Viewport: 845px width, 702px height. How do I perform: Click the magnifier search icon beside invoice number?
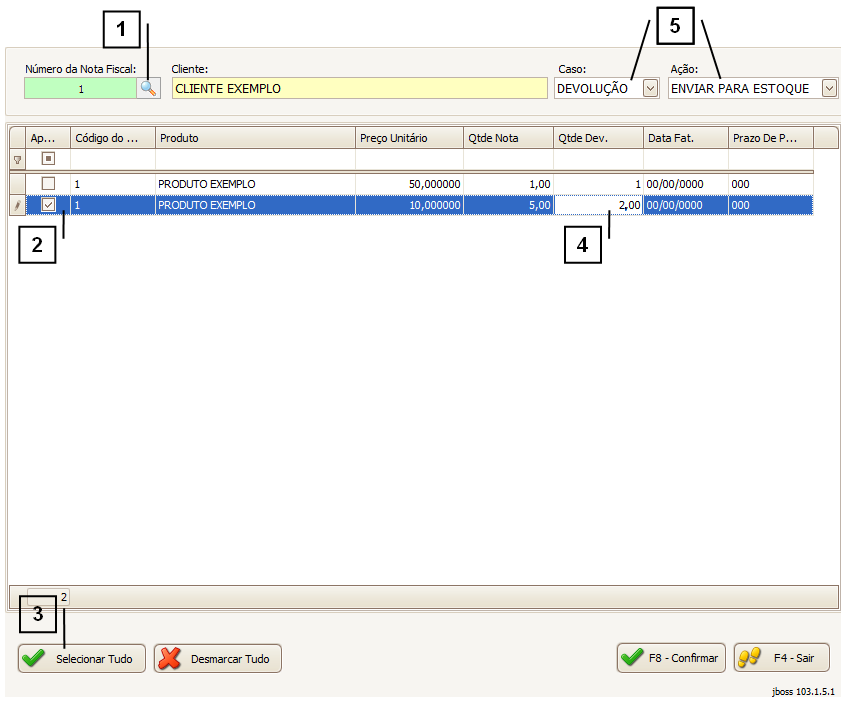click(148, 88)
